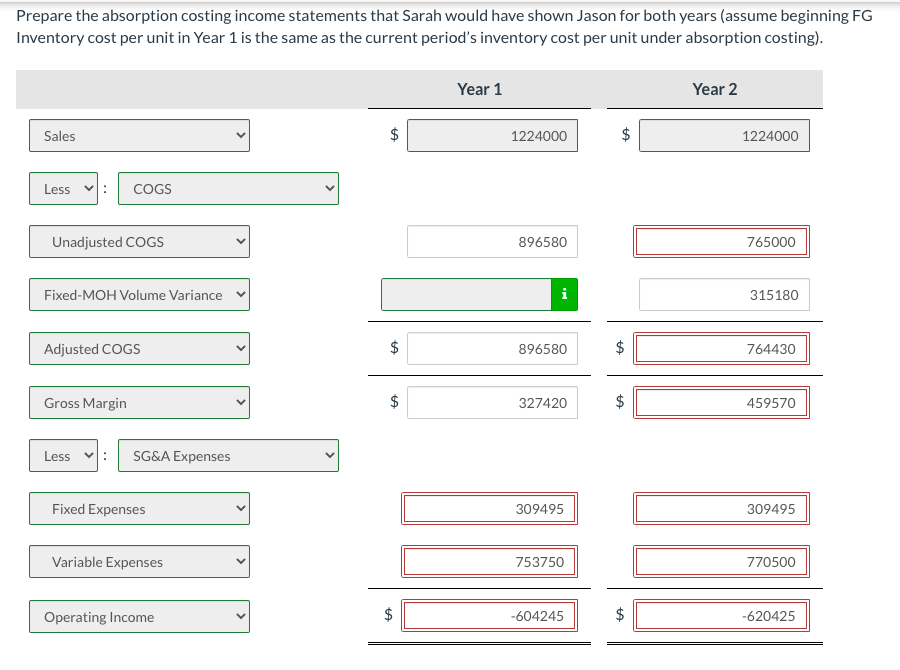Open the Less dropdown beside SG&A Expenses
900x670 pixels.
pyautogui.click(x=64, y=456)
